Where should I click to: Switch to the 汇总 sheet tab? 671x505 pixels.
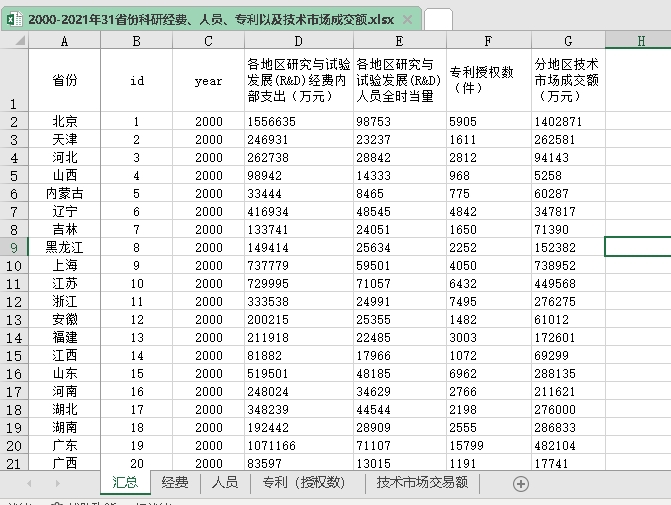tap(125, 482)
